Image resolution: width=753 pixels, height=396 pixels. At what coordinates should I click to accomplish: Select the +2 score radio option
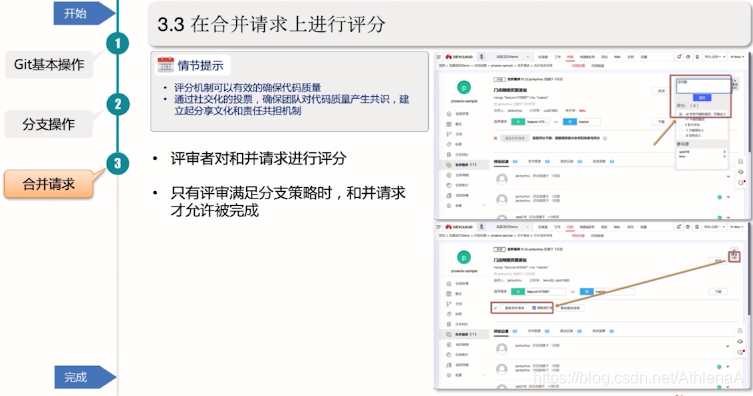[x=680, y=114]
